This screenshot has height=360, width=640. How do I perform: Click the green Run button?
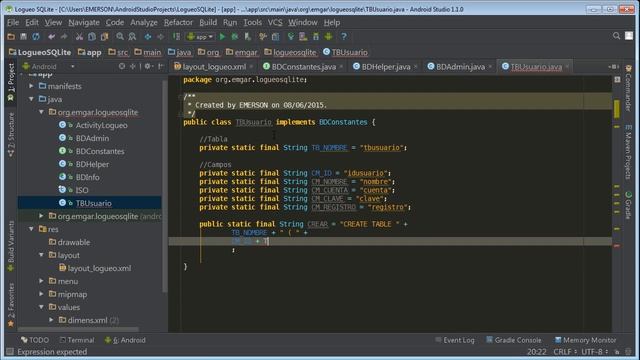(x=222, y=37)
